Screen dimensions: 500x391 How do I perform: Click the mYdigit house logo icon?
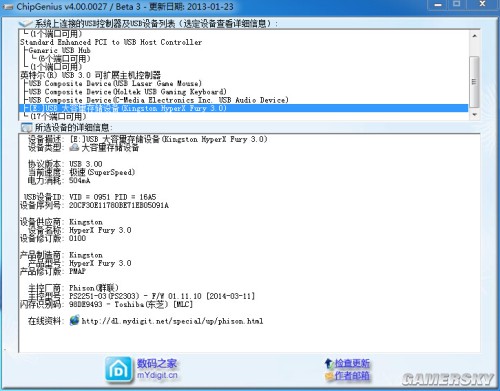coord(118,369)
